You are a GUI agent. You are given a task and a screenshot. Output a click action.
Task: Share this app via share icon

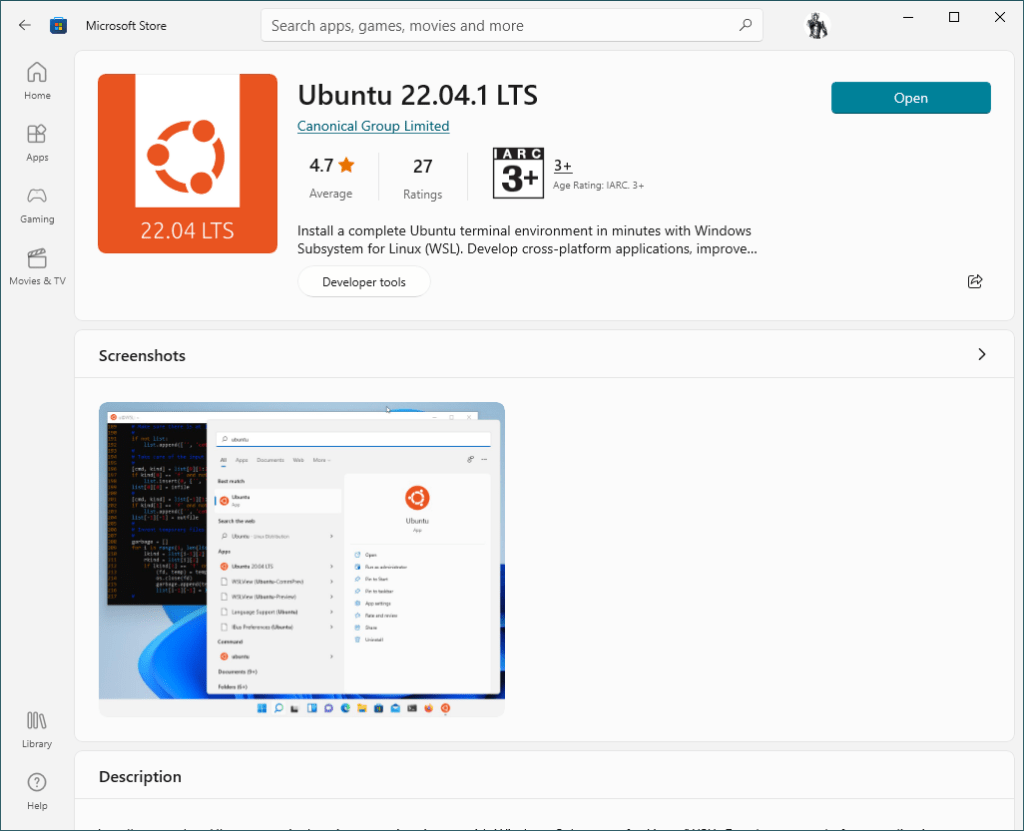(x=974, y=282)
